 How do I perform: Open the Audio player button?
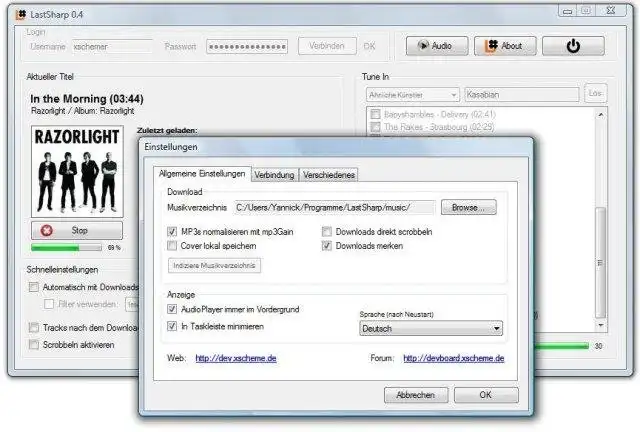(x=437, y=46)
